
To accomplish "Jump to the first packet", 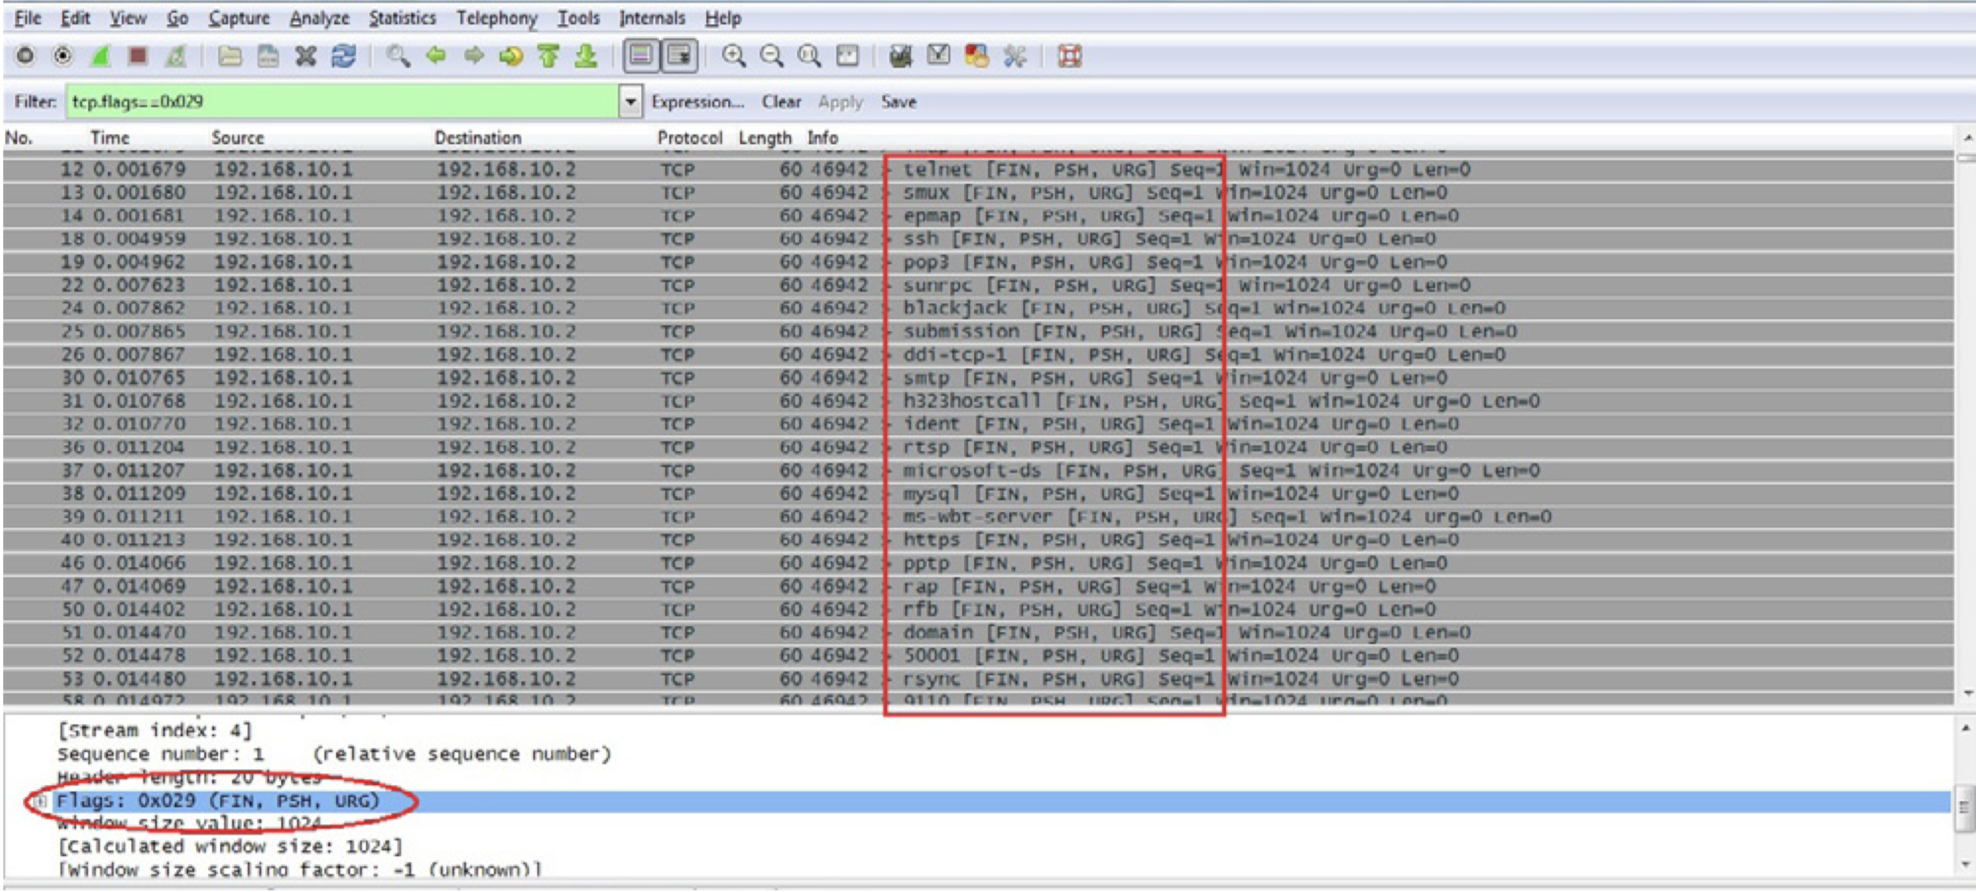I will tap(548, 56).
